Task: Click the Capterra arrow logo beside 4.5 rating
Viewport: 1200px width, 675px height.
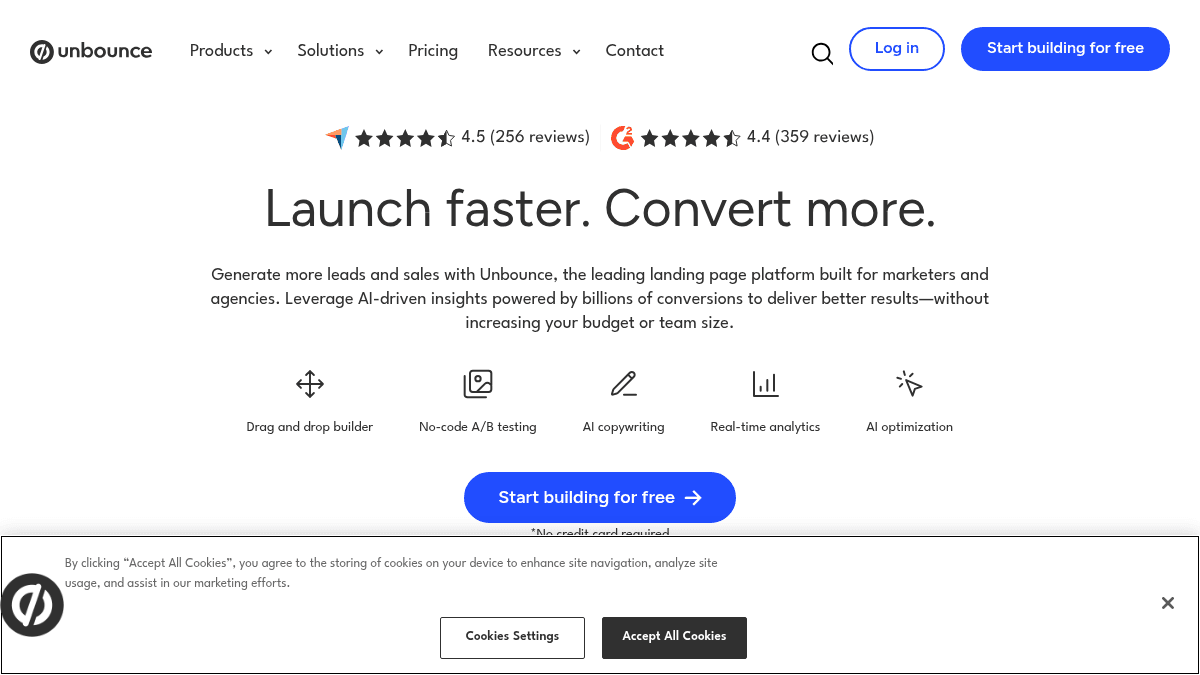Action: click(x=338, y=138)
